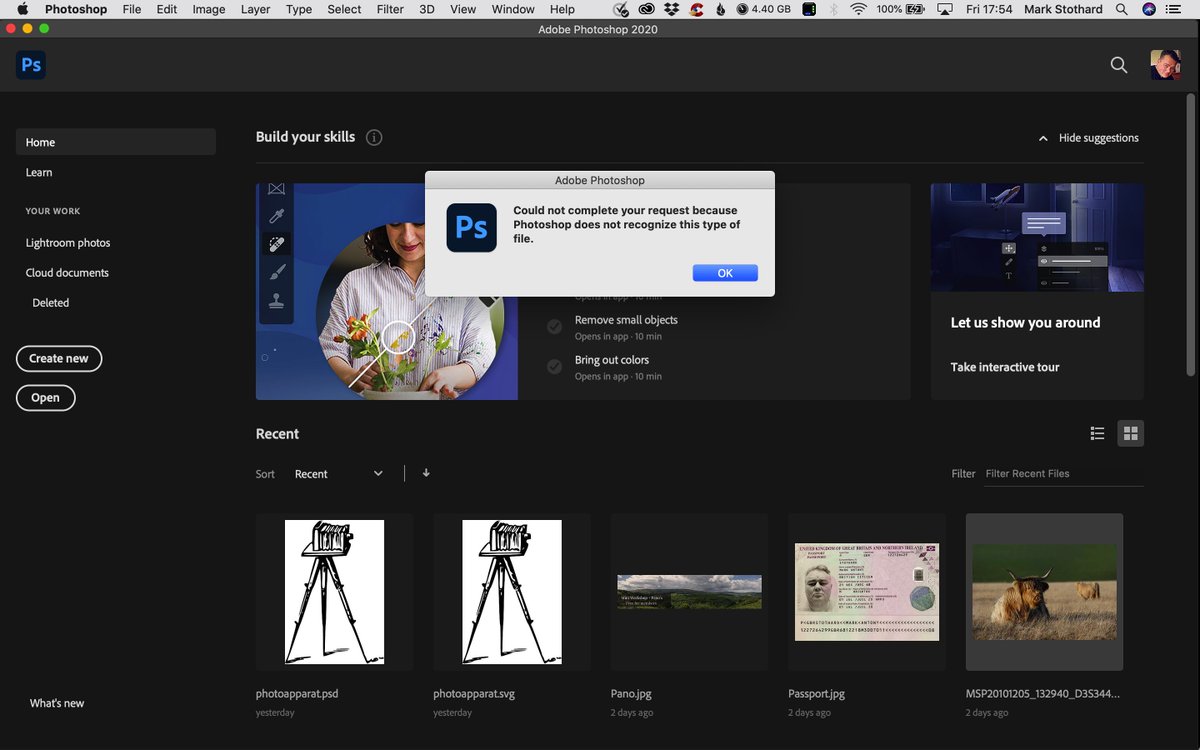Image resolution: width=1200 pixels, height=750 pixels.
Task: Open the File menu
Action: (132, 9)
